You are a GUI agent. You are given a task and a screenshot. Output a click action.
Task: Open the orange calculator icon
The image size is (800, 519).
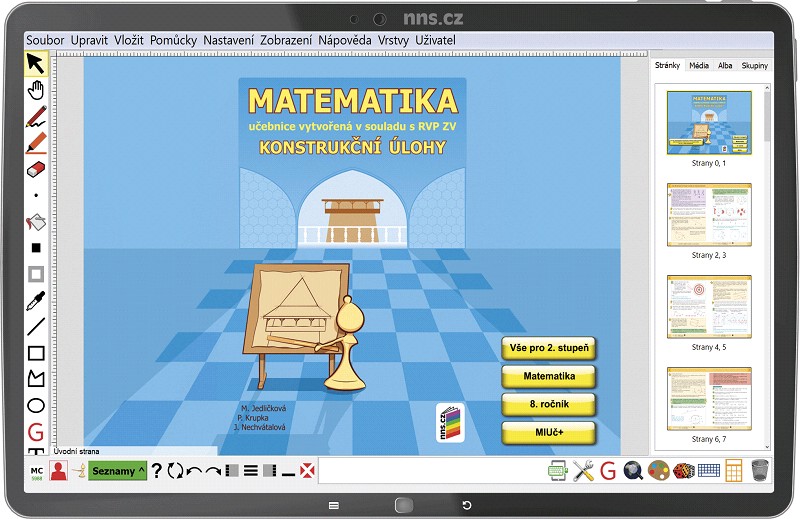click(733, 471)
